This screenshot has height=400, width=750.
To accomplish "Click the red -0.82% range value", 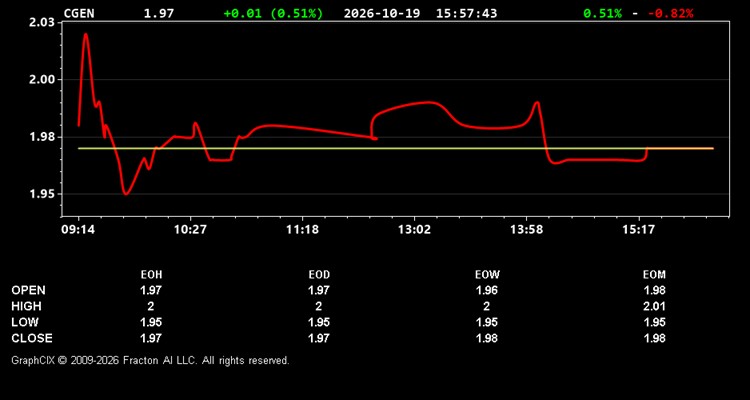I will tap(670, 13).
